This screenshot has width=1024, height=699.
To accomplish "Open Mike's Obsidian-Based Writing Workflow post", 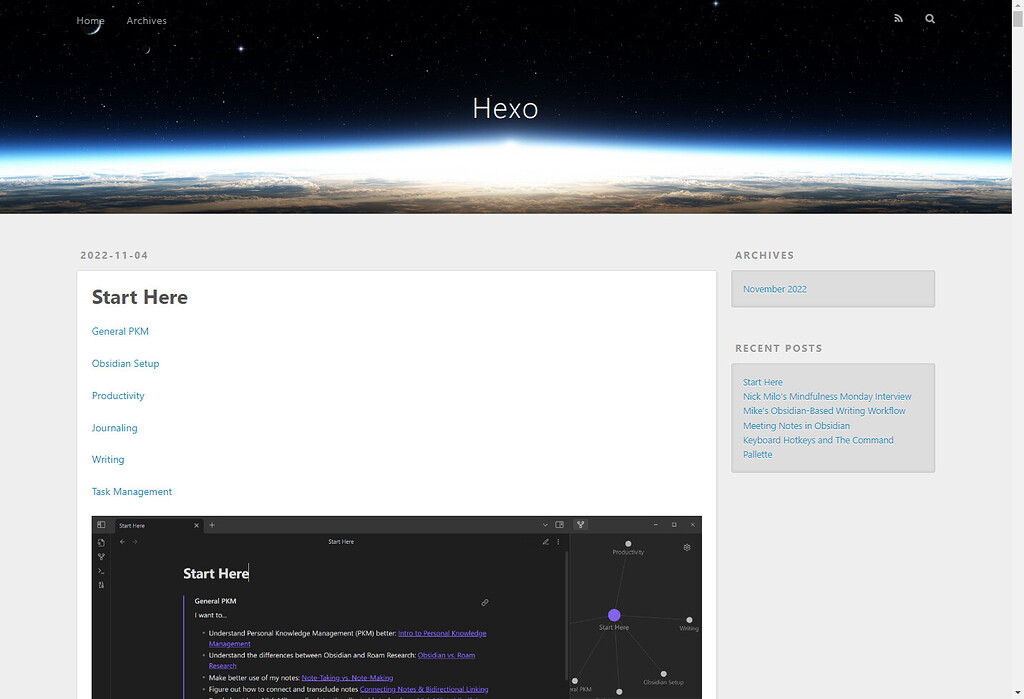I will point(824,410).
